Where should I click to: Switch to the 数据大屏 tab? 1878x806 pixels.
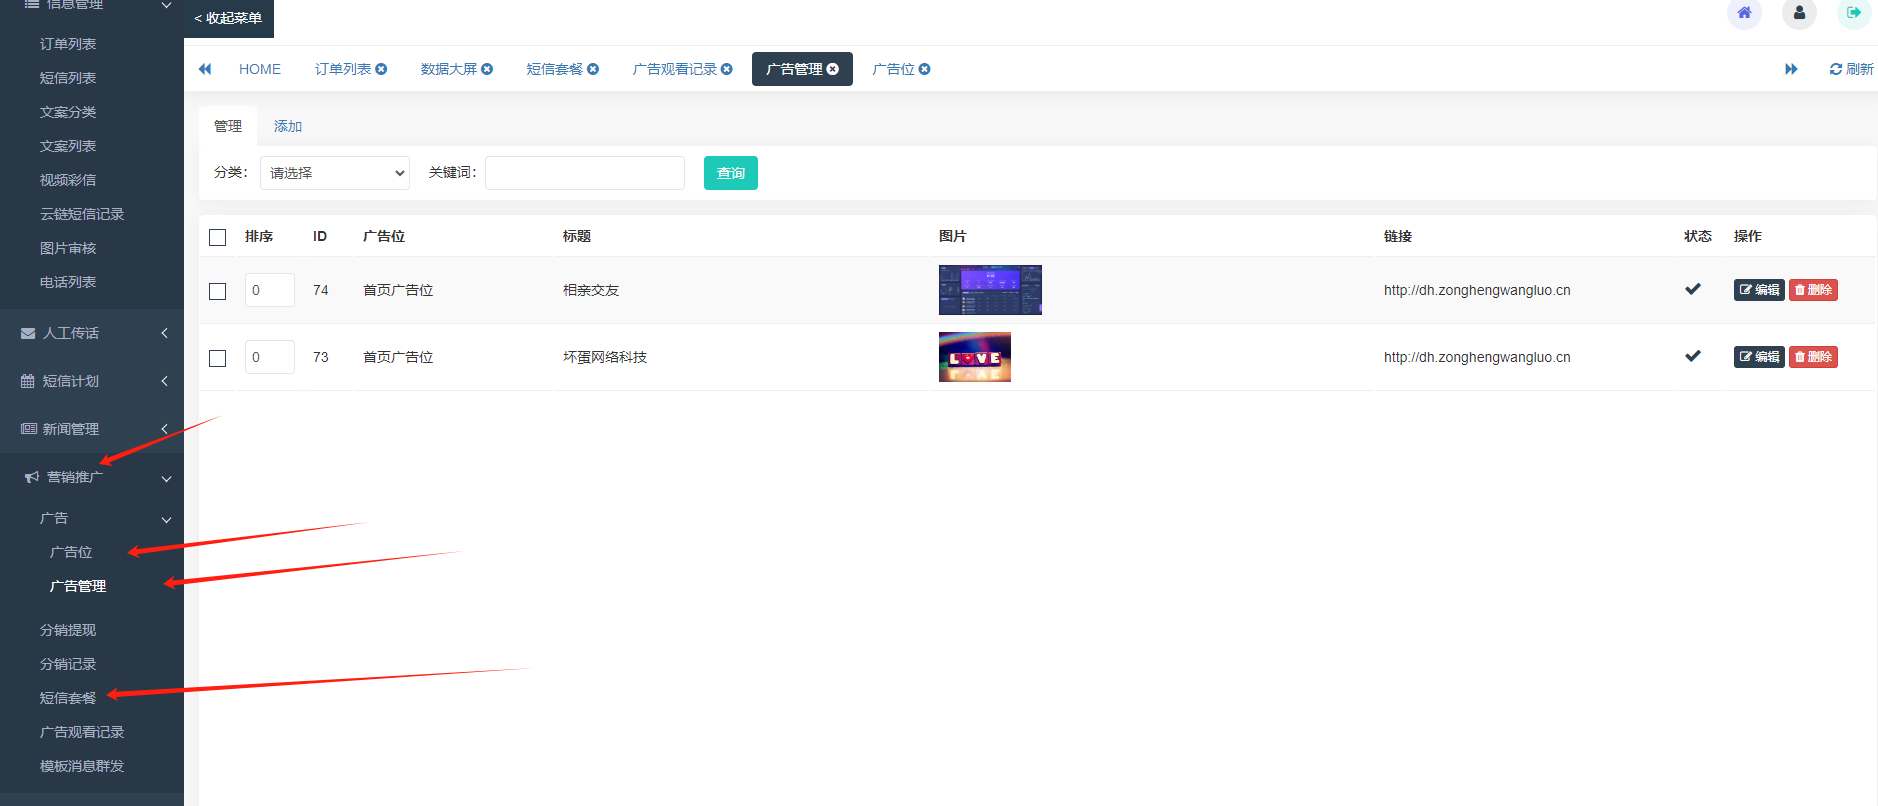click(x=449, y=69)
